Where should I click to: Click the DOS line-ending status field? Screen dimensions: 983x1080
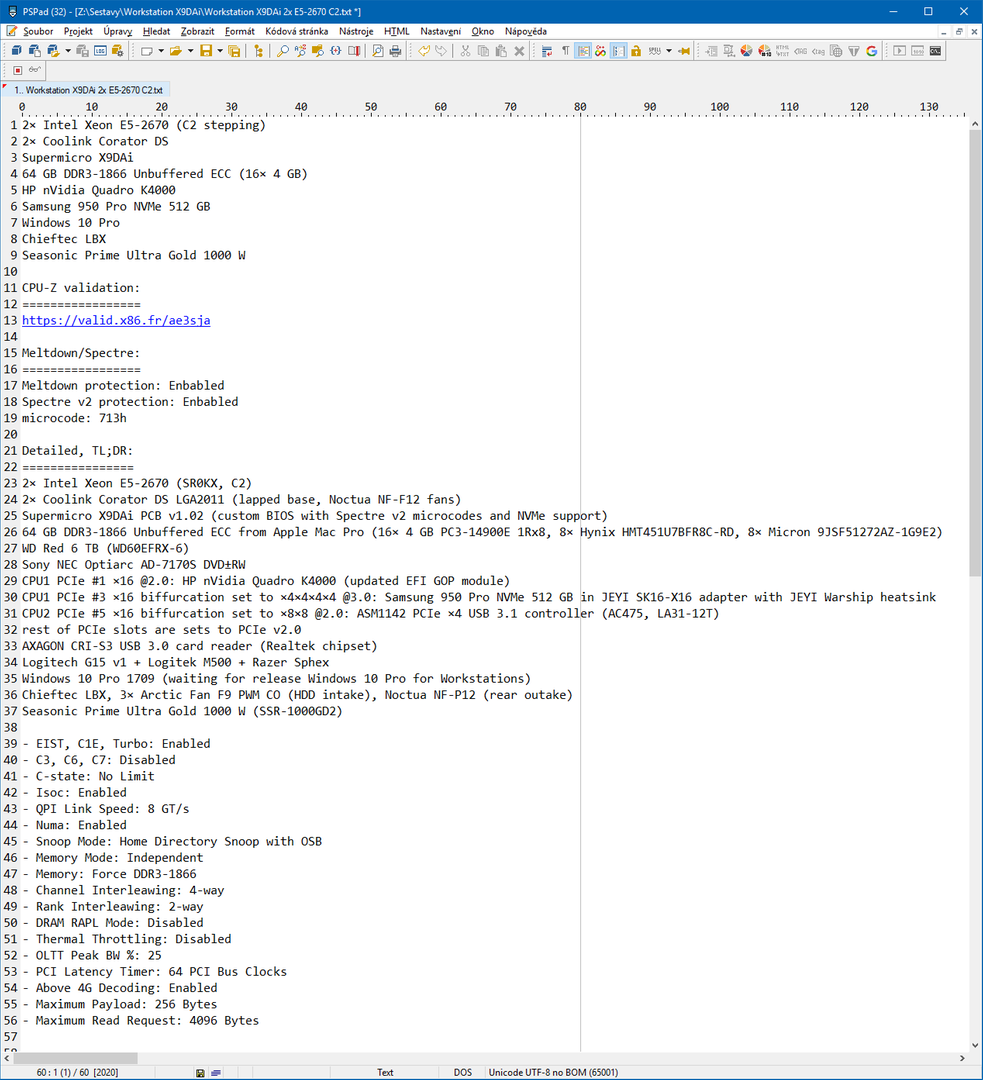click(x=463, y=1072)
